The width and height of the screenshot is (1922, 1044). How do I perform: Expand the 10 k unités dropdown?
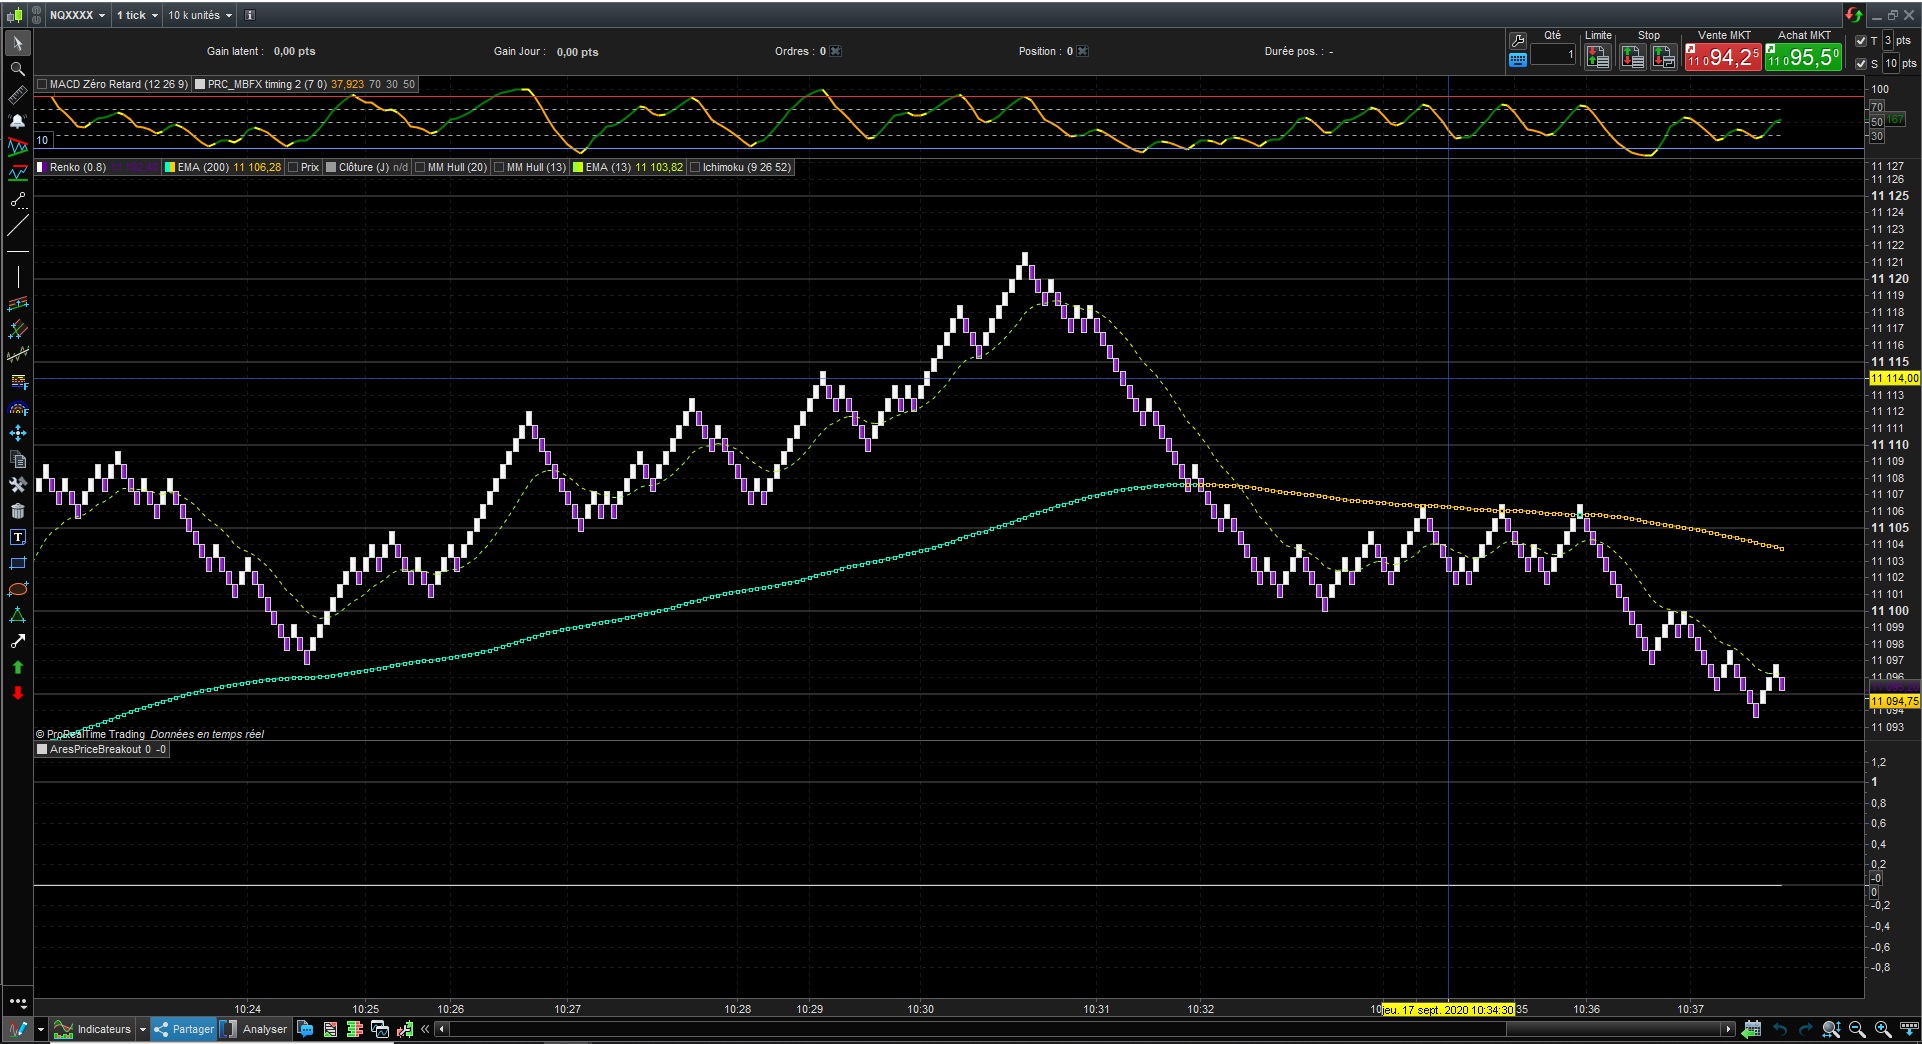pos(199,15)
